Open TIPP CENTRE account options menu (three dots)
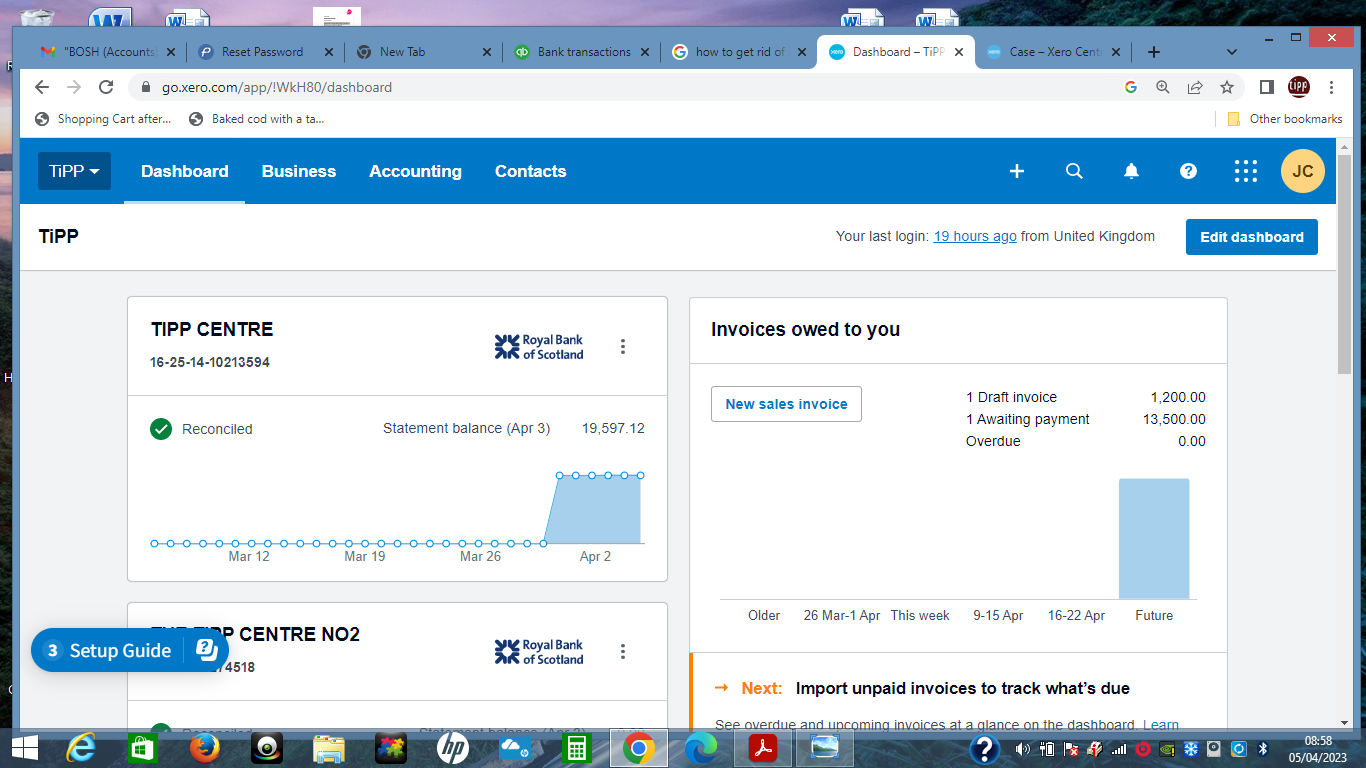This screenshot has width=1366, height=768. pyautogui.click(x=623, y=347)
